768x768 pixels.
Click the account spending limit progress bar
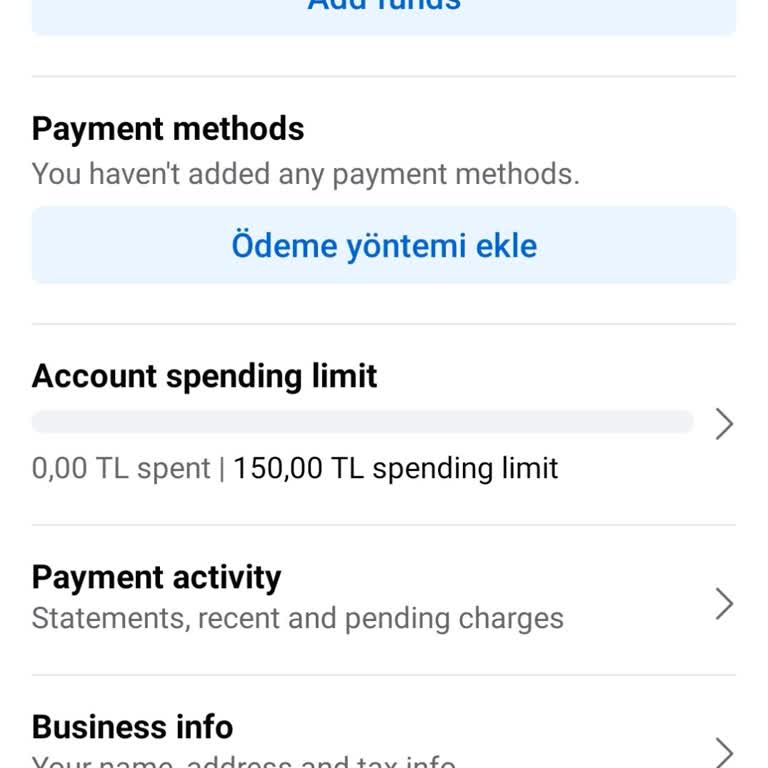click(x=362, y=422)
